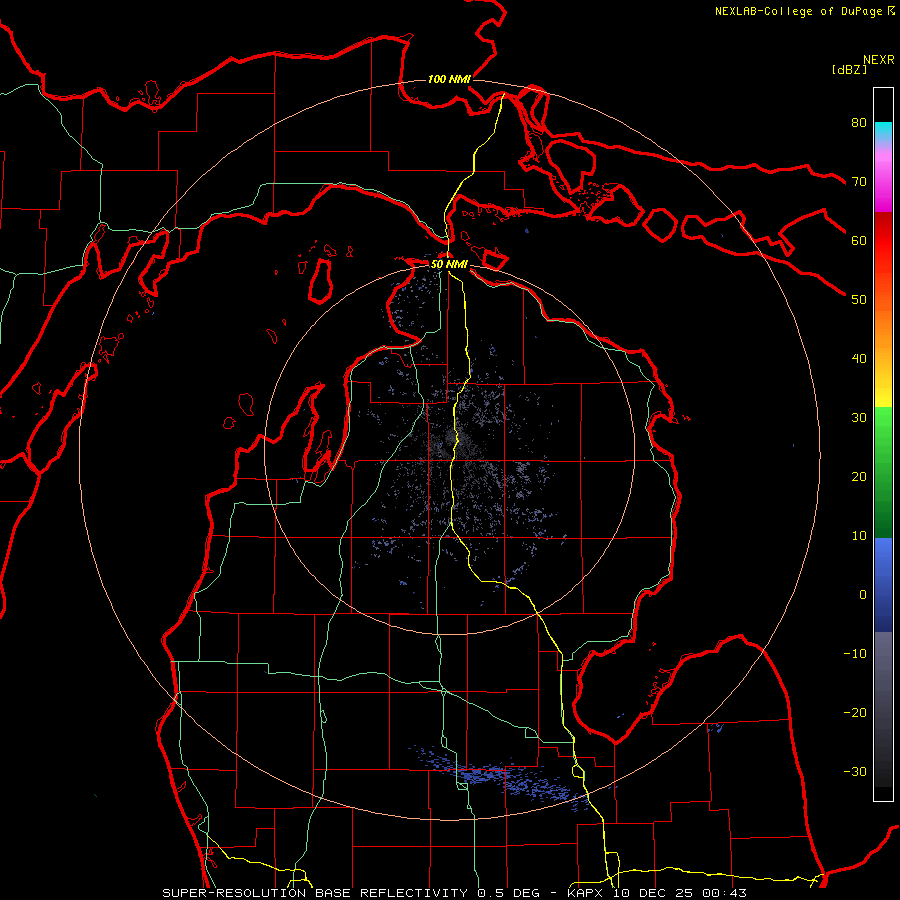Click the blue band of the color bar
900x900 pixels.
pos(883,584)
